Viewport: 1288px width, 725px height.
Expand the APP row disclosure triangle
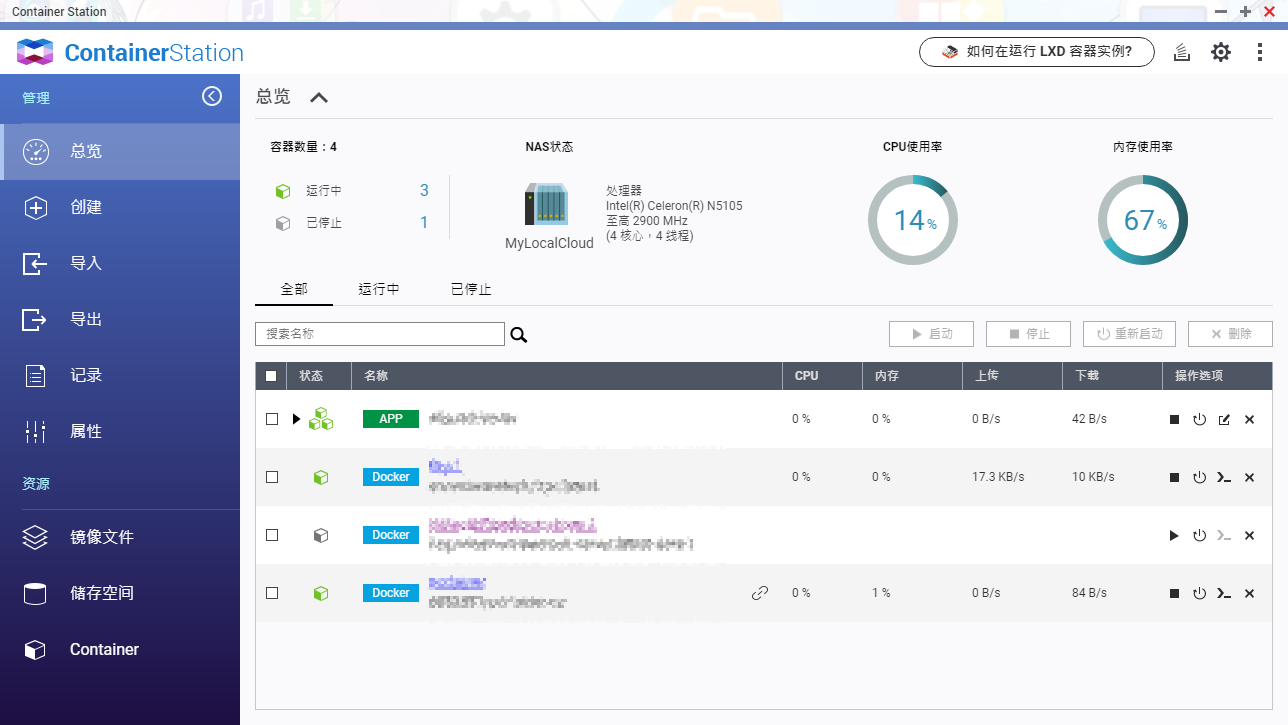point(296,419)
